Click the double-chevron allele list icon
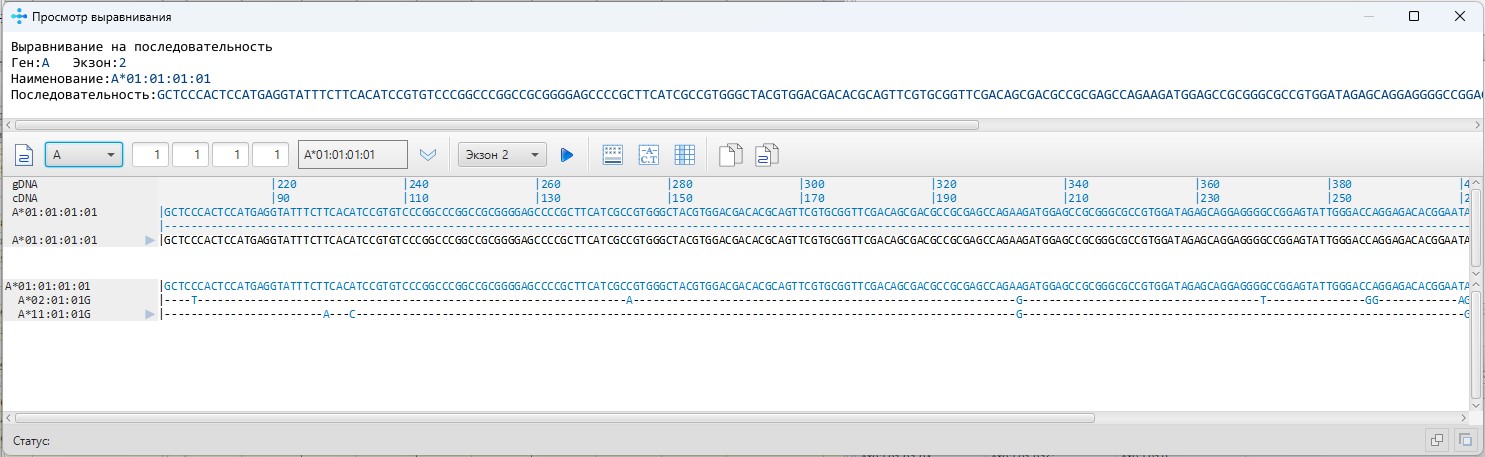The image size is (1485, 457). 429,155
